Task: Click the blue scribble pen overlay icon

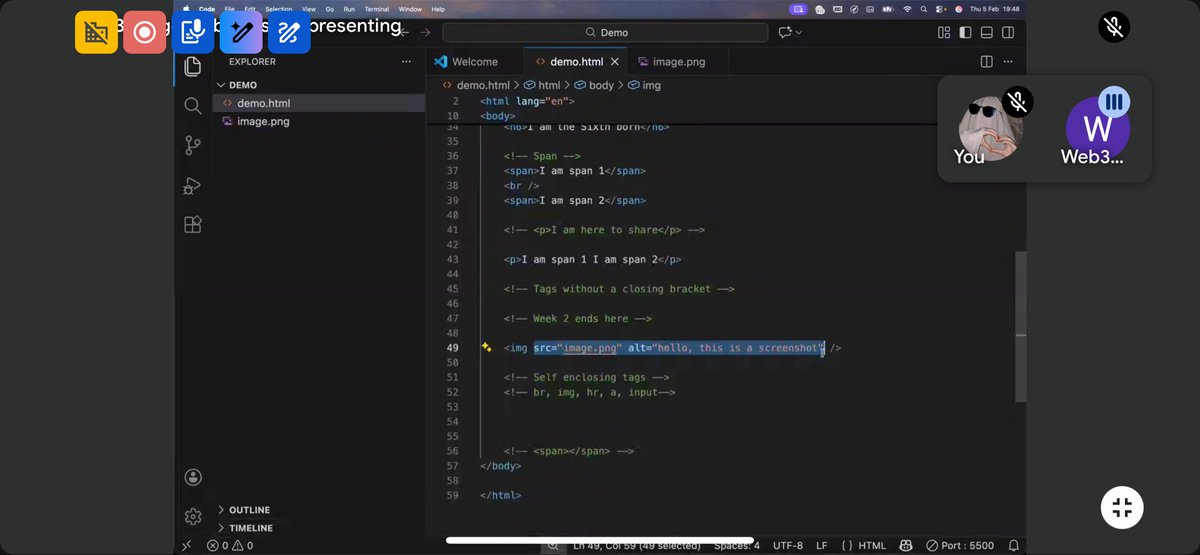Action: pyautogui.click(x=289, y=32)
